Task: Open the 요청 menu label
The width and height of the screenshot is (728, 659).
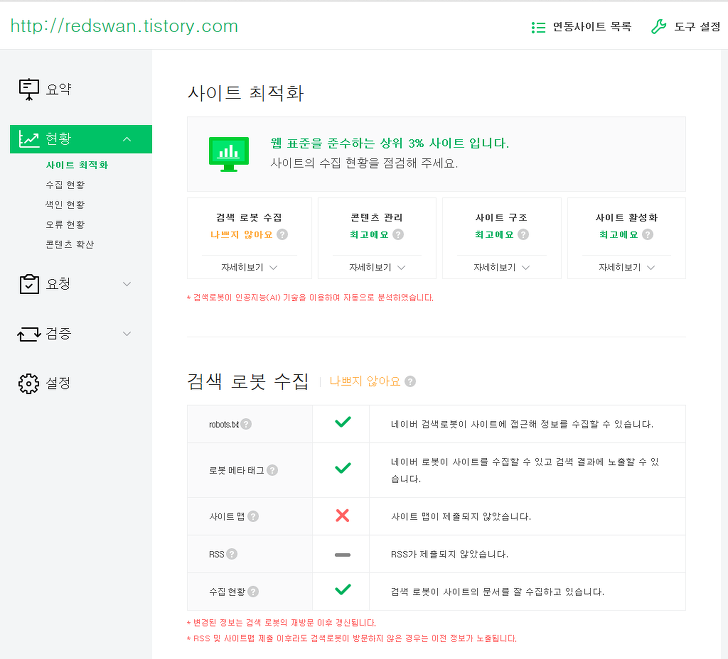Action: point(58,284)
